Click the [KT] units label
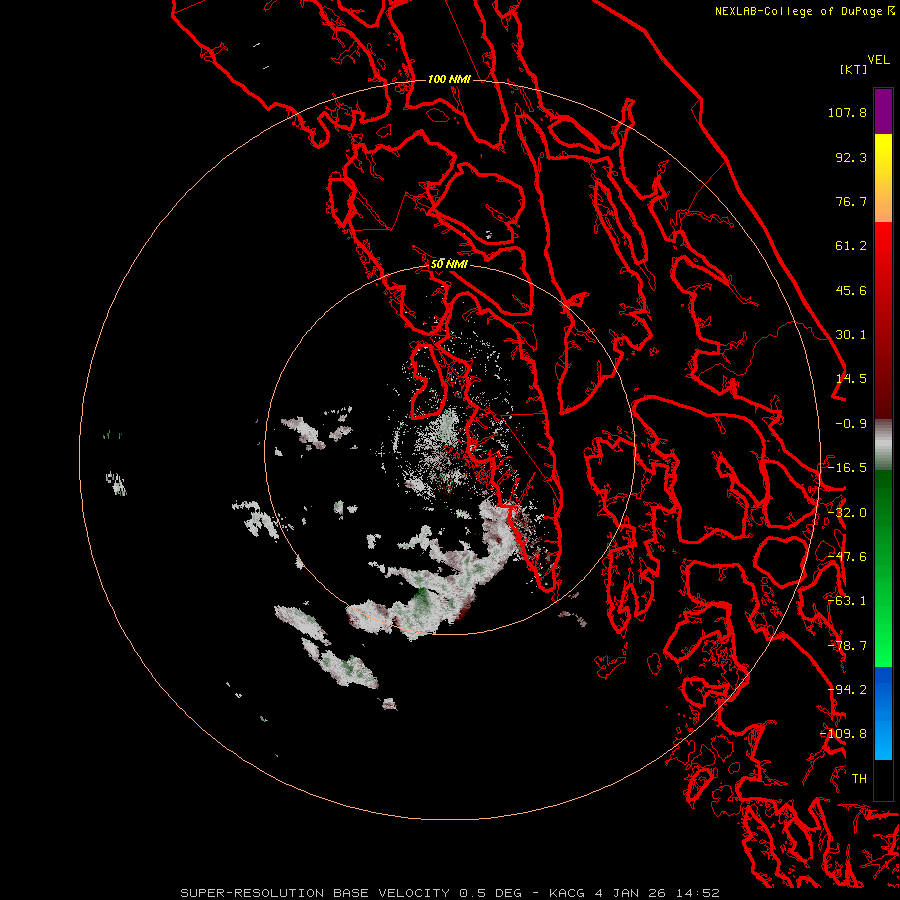Viewport: 900px width, 900px height. pos(854,69)
